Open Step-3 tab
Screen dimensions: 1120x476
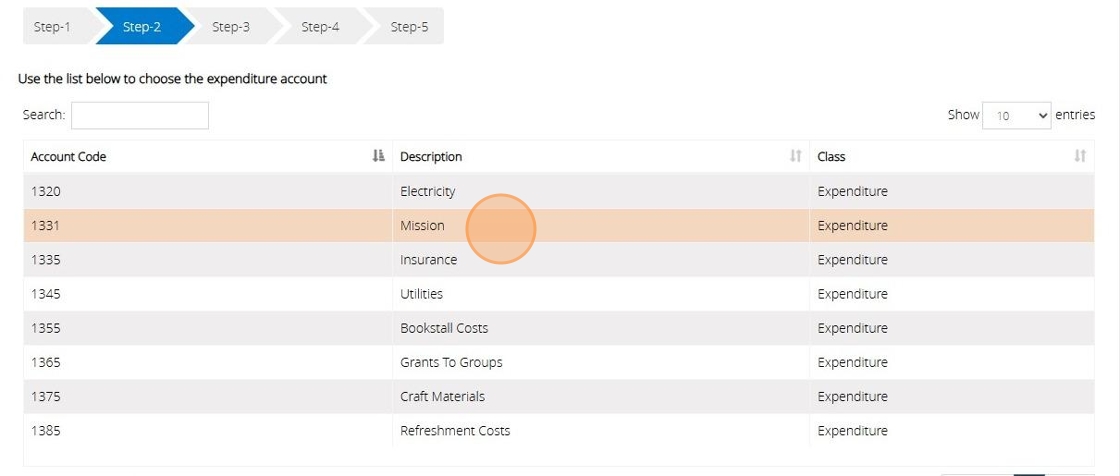[x=231, y=27]
